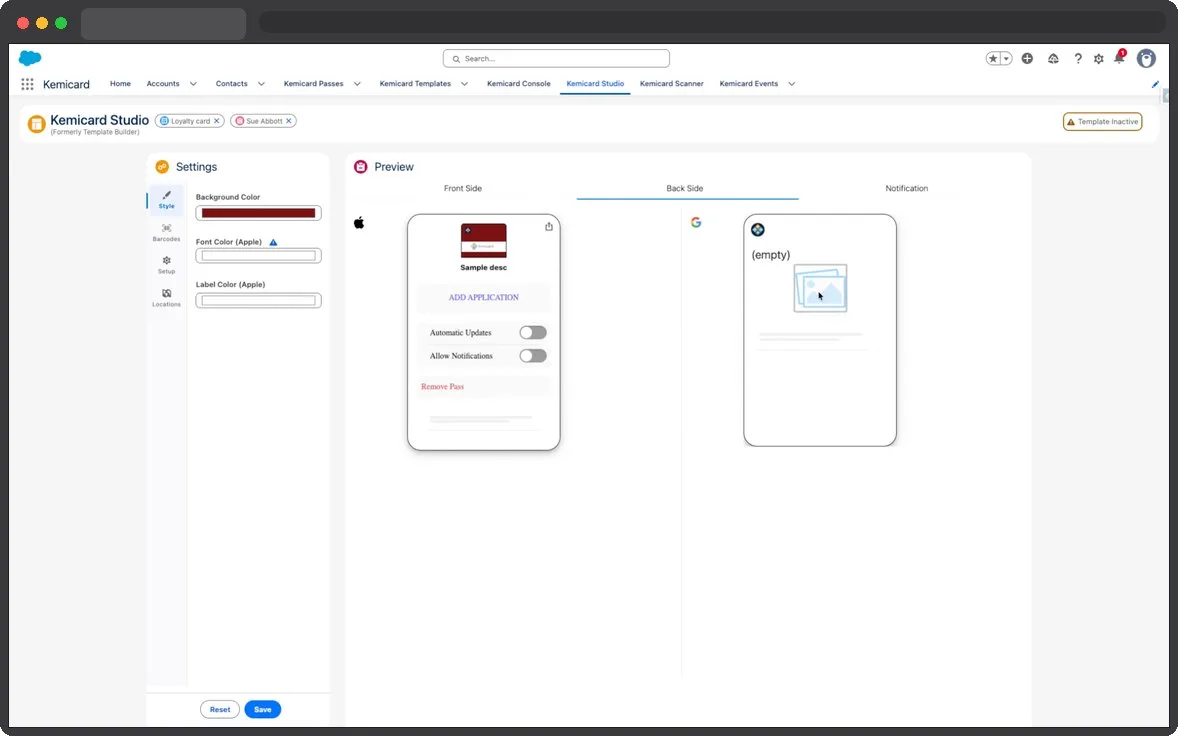Open the Contacts tab
The height and width of the screenshot is (736, 1178).
point(231,83)
